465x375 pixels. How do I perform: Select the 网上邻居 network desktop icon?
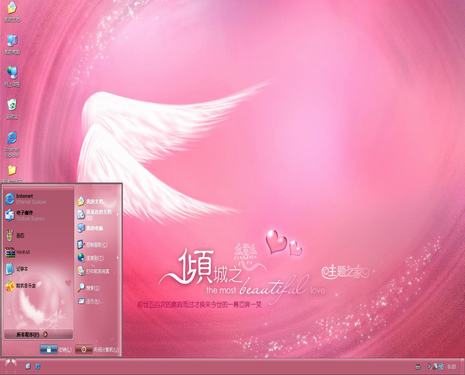12,77
